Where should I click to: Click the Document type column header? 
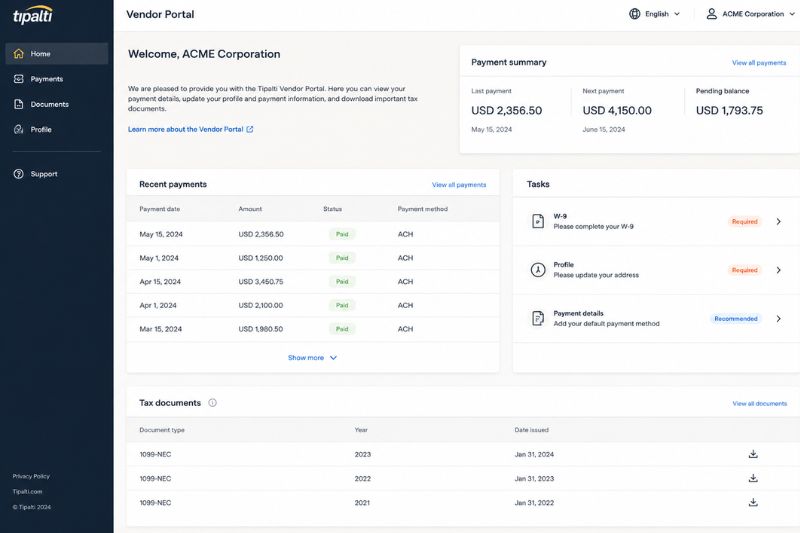point(162,430)
